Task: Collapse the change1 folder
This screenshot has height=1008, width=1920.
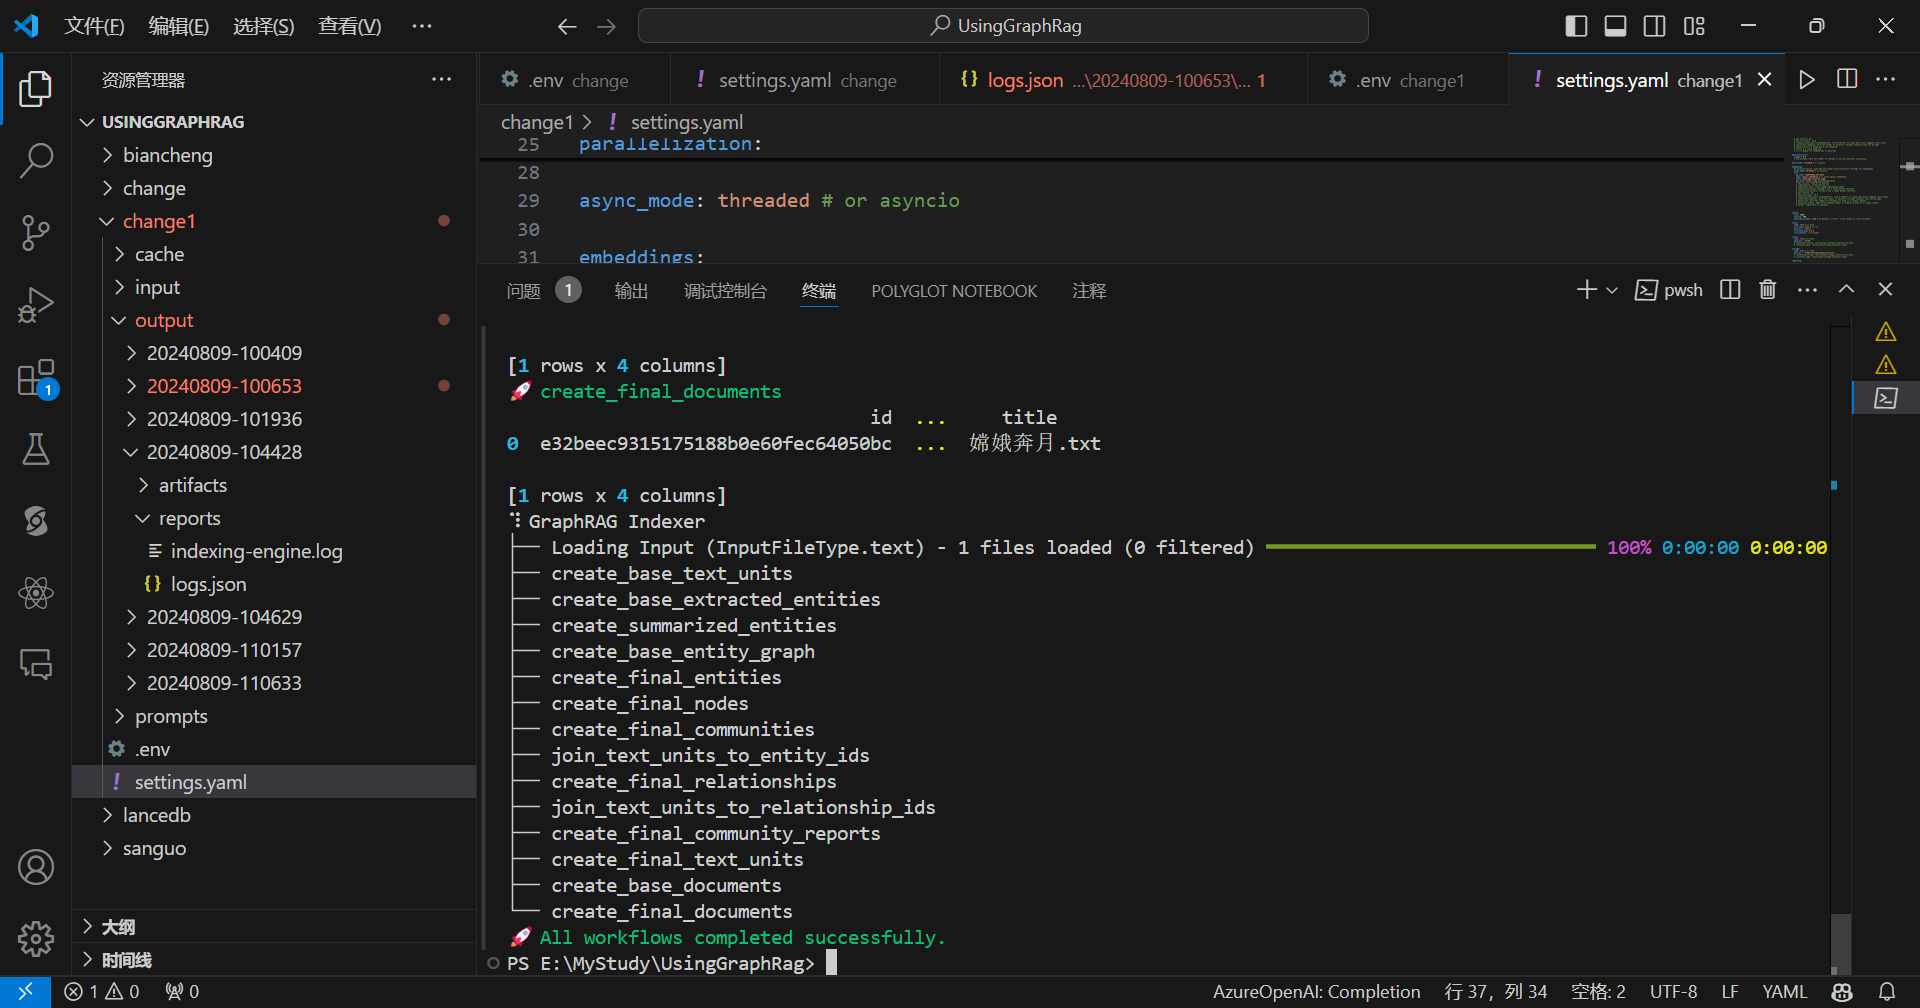Action: click(x=274, y=221)
